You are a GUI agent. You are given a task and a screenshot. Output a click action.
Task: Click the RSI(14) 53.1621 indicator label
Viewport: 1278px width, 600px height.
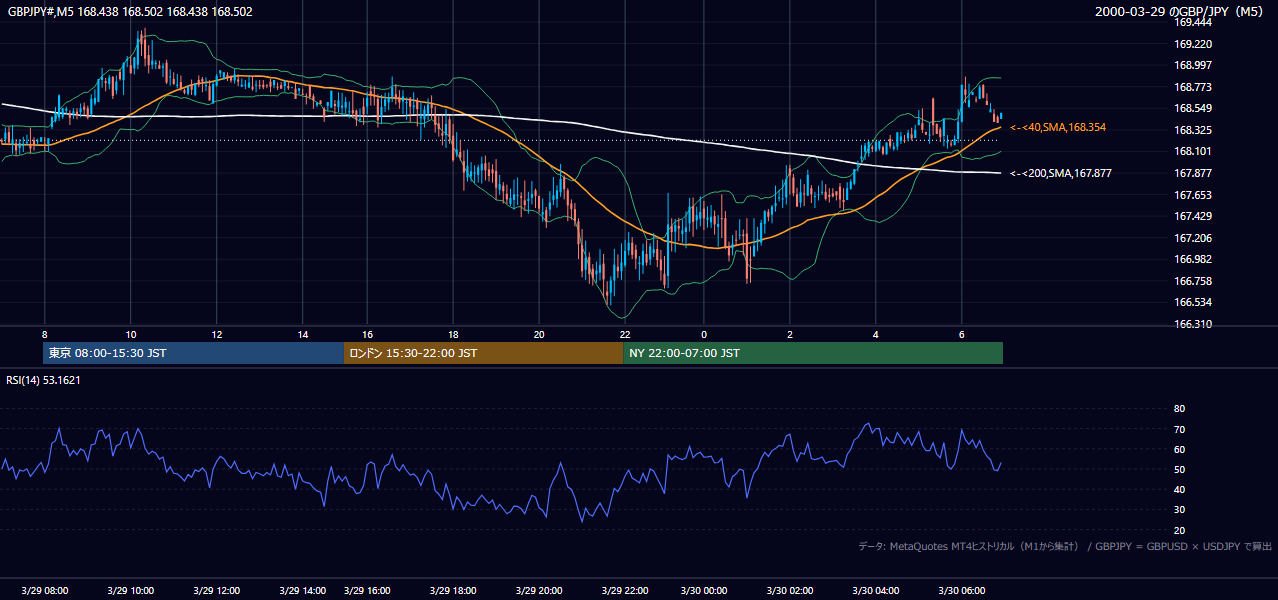click(43, 380)
